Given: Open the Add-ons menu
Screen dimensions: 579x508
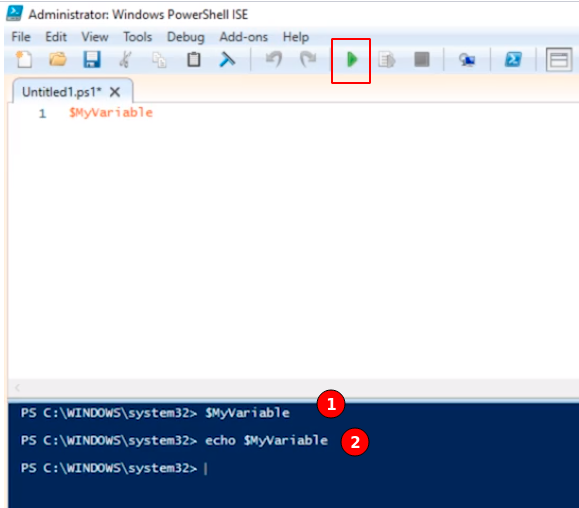Looking at the screenshot, I should coord(243,37).
